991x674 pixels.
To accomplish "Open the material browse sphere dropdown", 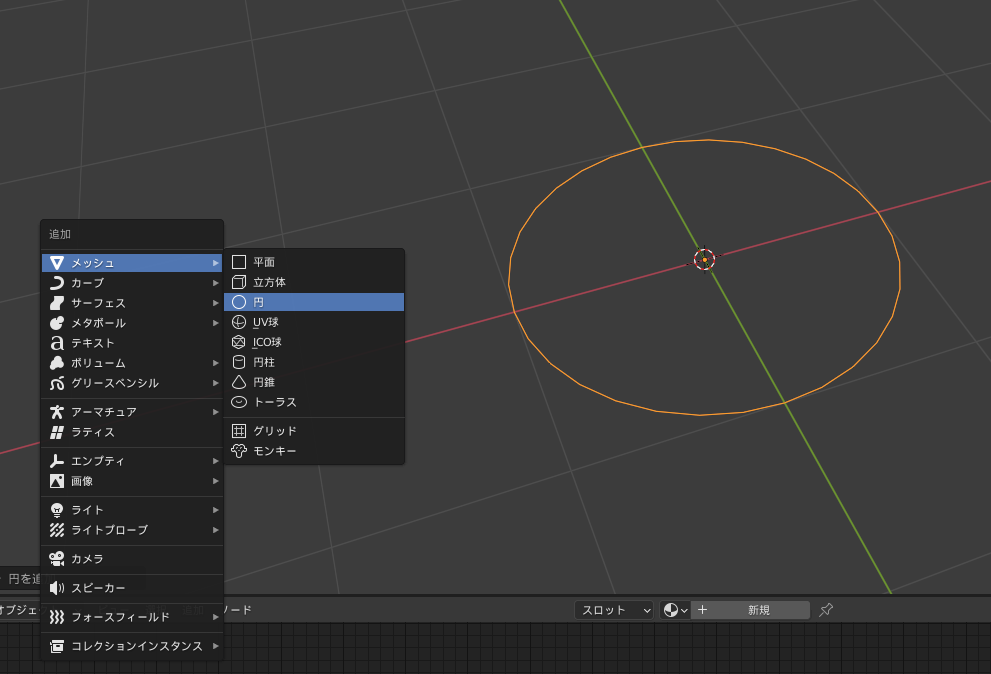I will pos(675,610).
